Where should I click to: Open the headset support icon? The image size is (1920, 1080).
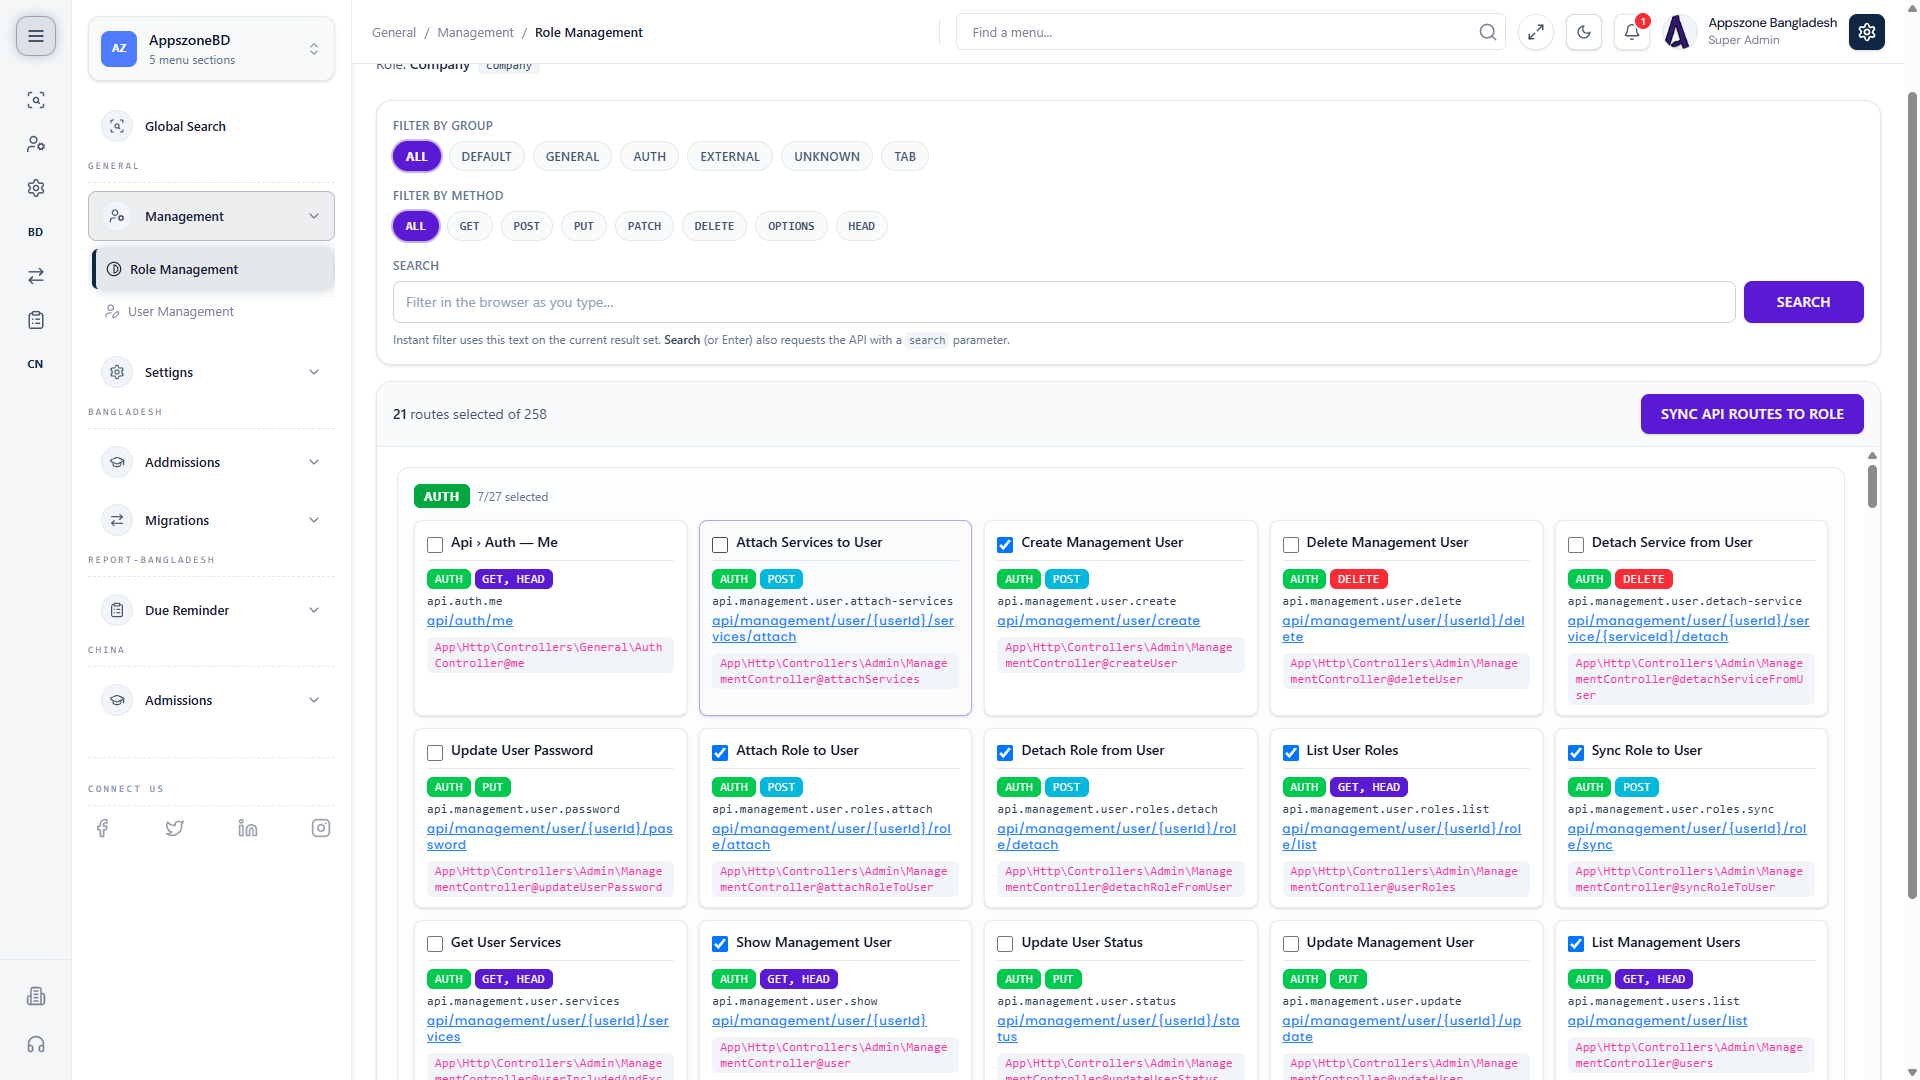point(36,1044)
